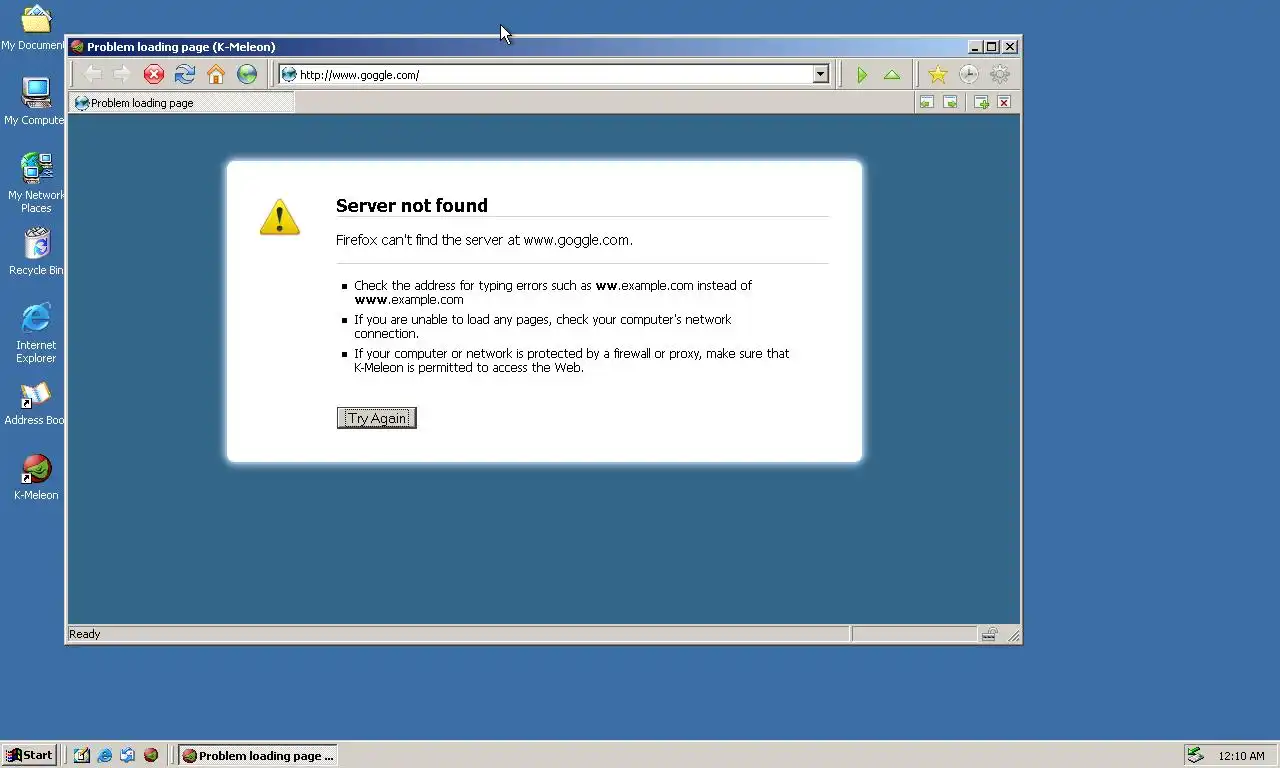This screenshot has width=1280, height=768.
Task: Click K-Meleon title bar app icon
Action: click(x=77, y=46)
